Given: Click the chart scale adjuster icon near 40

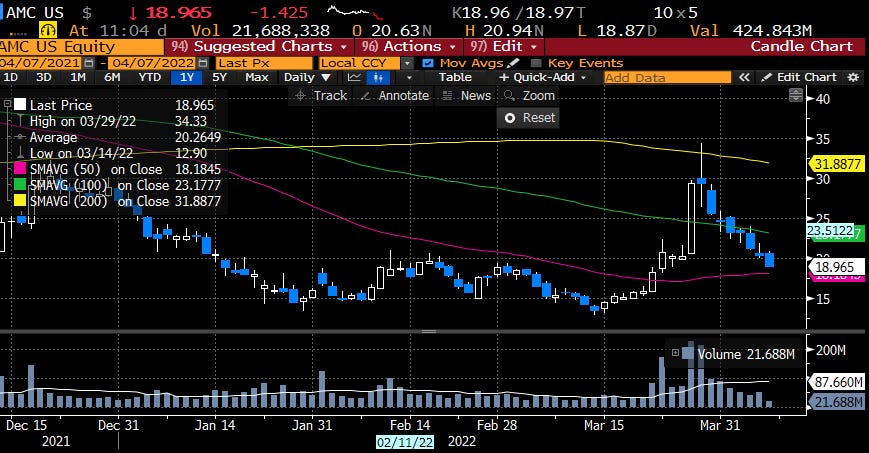Looking at the screenshot, I should pyautogui.click(x=795, y=95).
